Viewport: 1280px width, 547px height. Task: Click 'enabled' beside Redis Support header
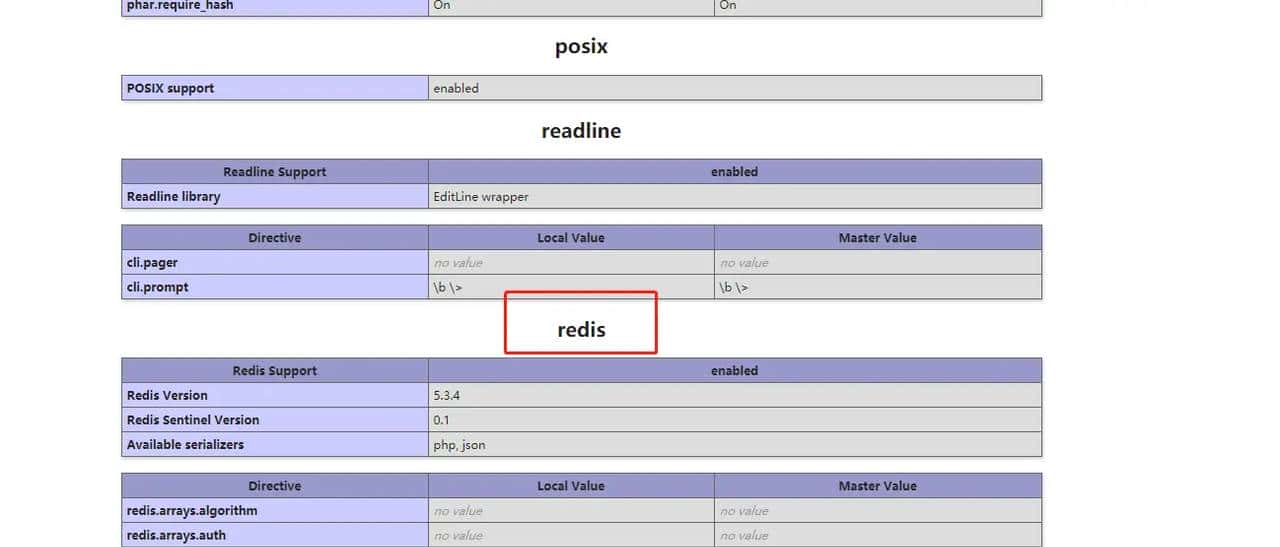(735, 370)
